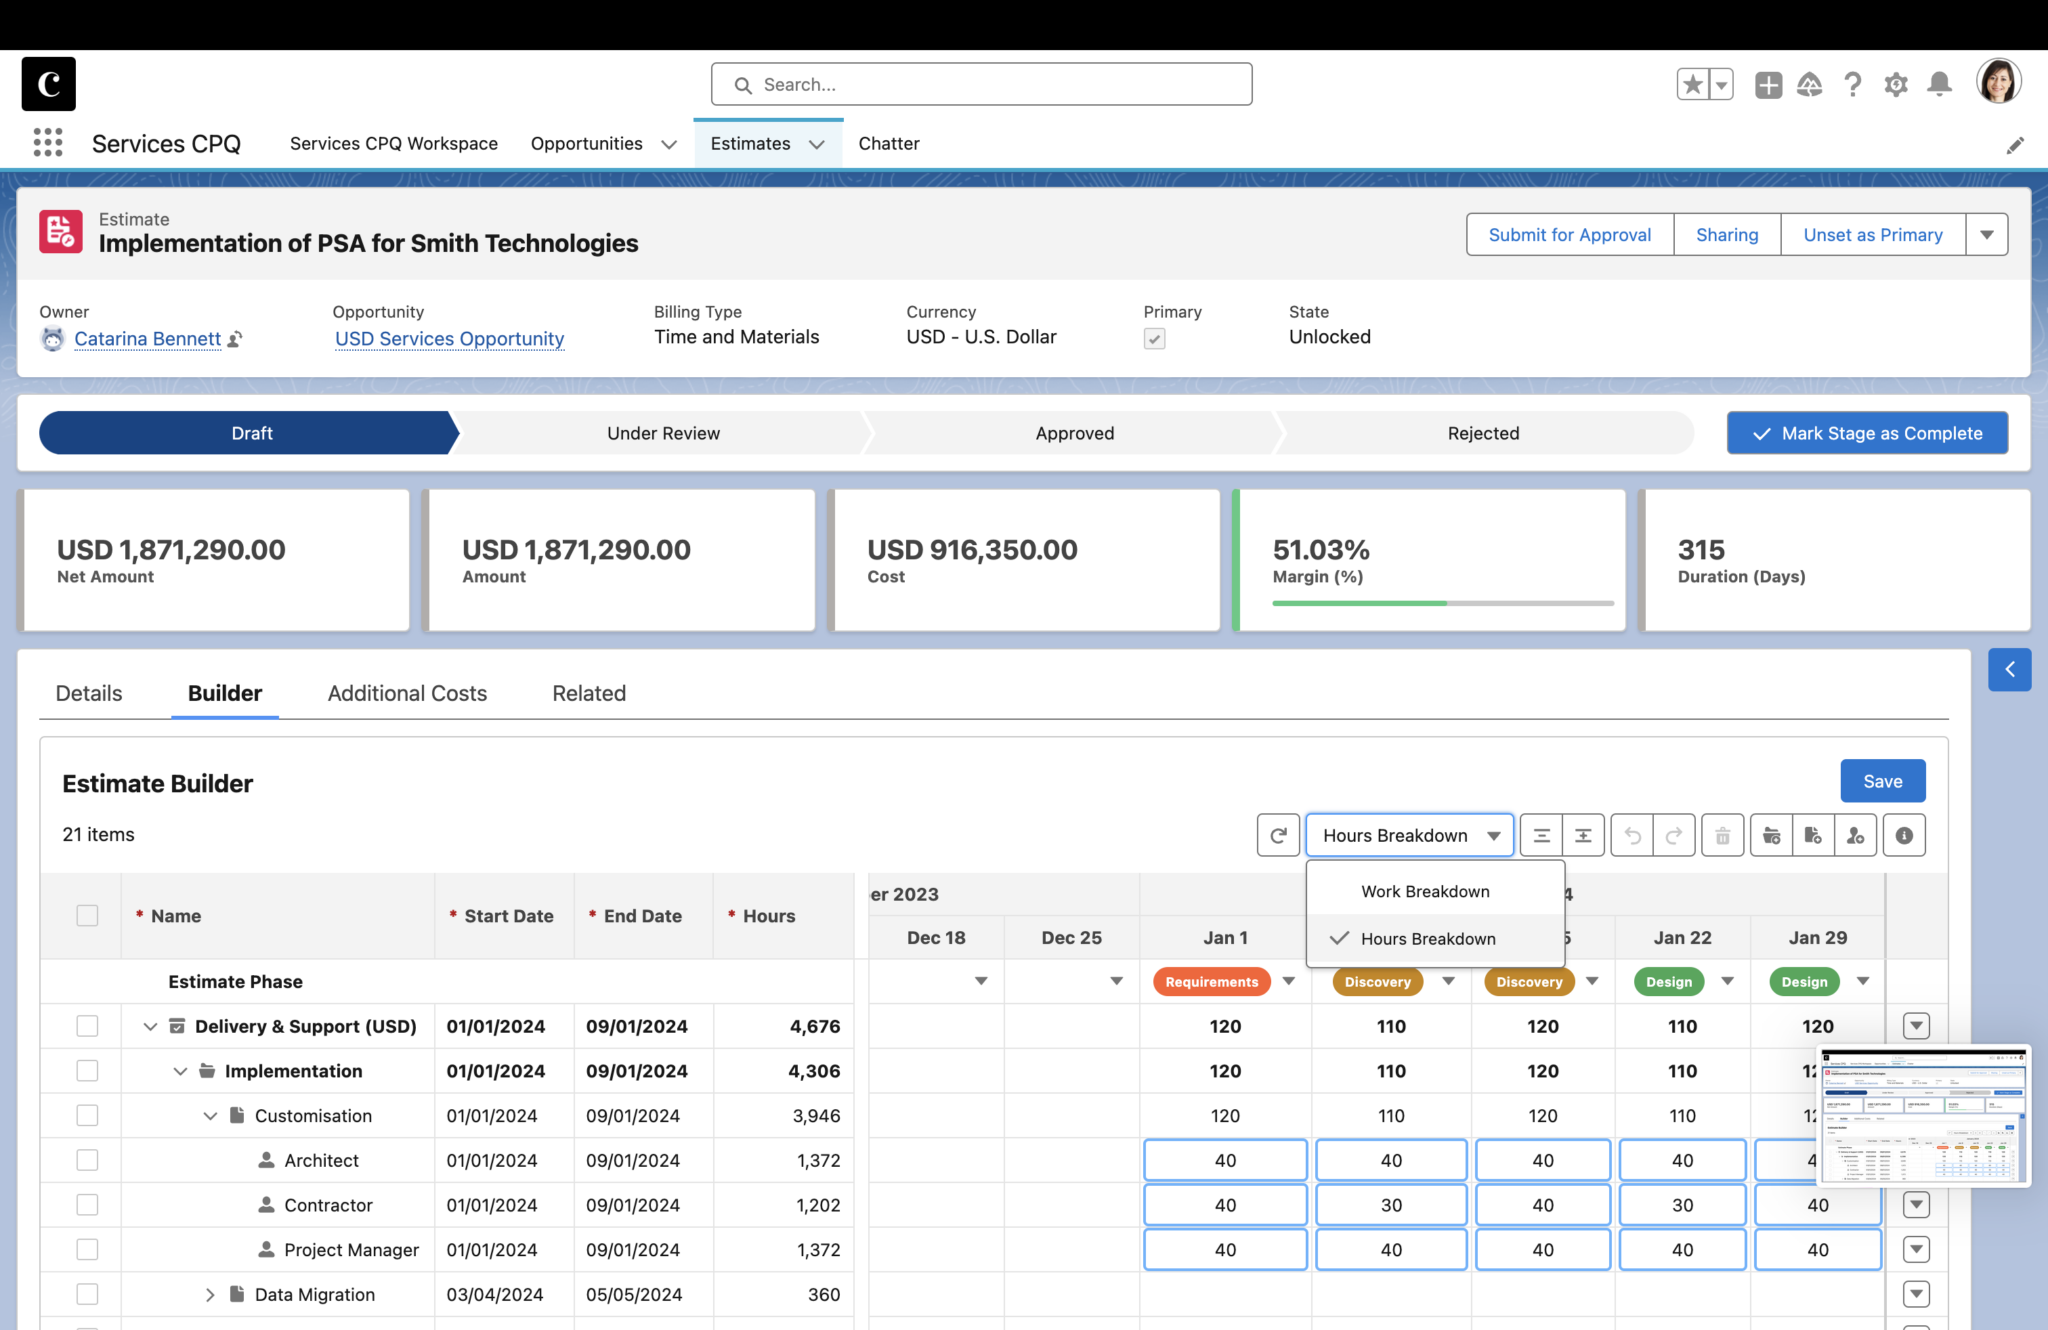Select Work Breakdown from the open dropdown
The width and height of the screenshot is (2048, 1330).
pos(1424,891)
